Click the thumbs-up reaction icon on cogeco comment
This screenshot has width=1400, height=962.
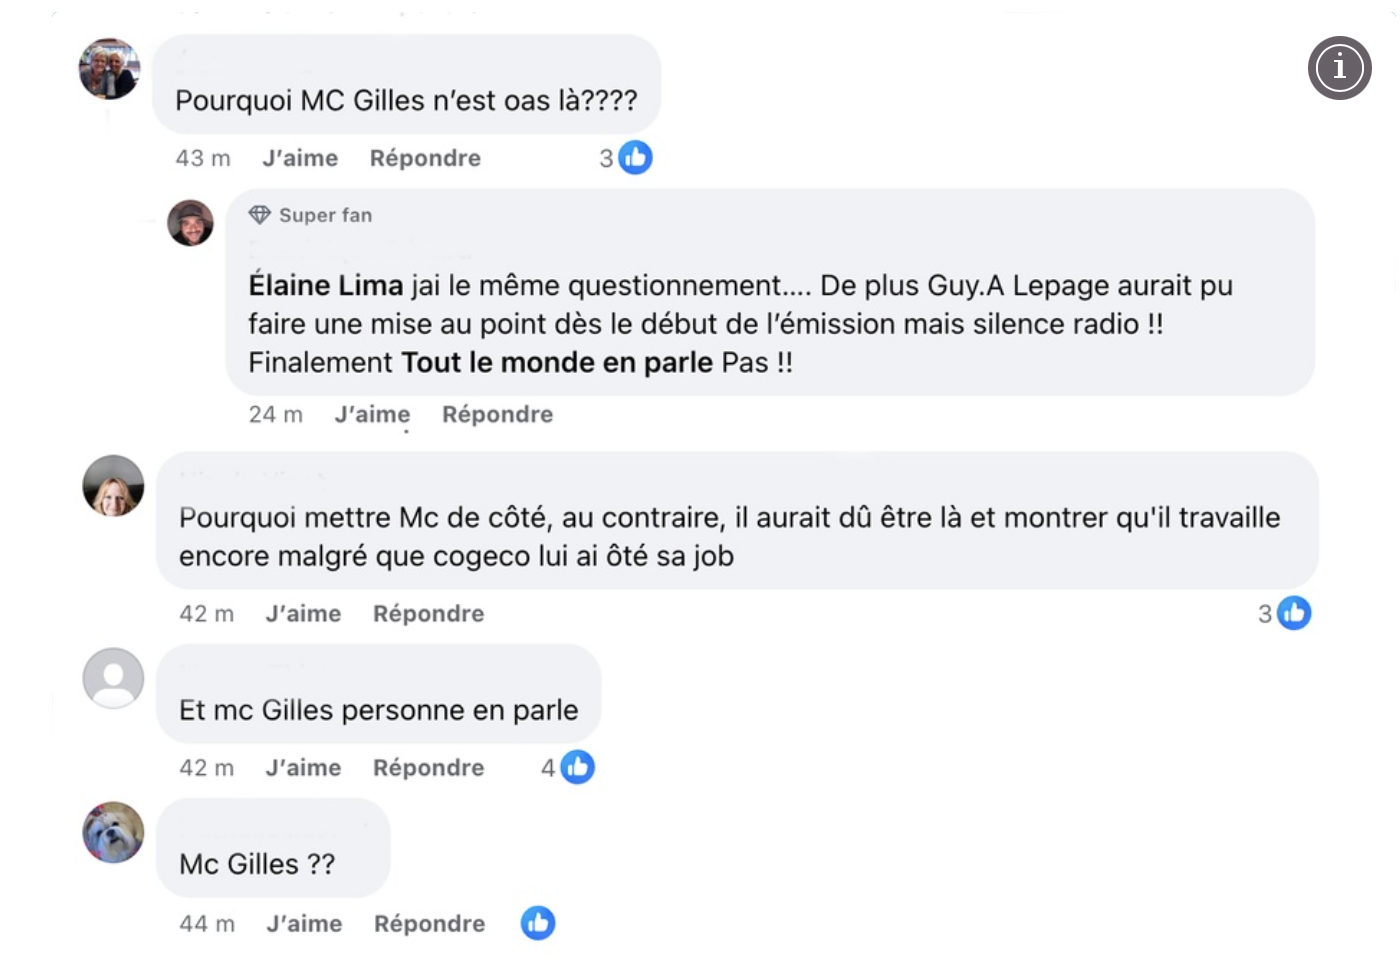coord(1294,613)
